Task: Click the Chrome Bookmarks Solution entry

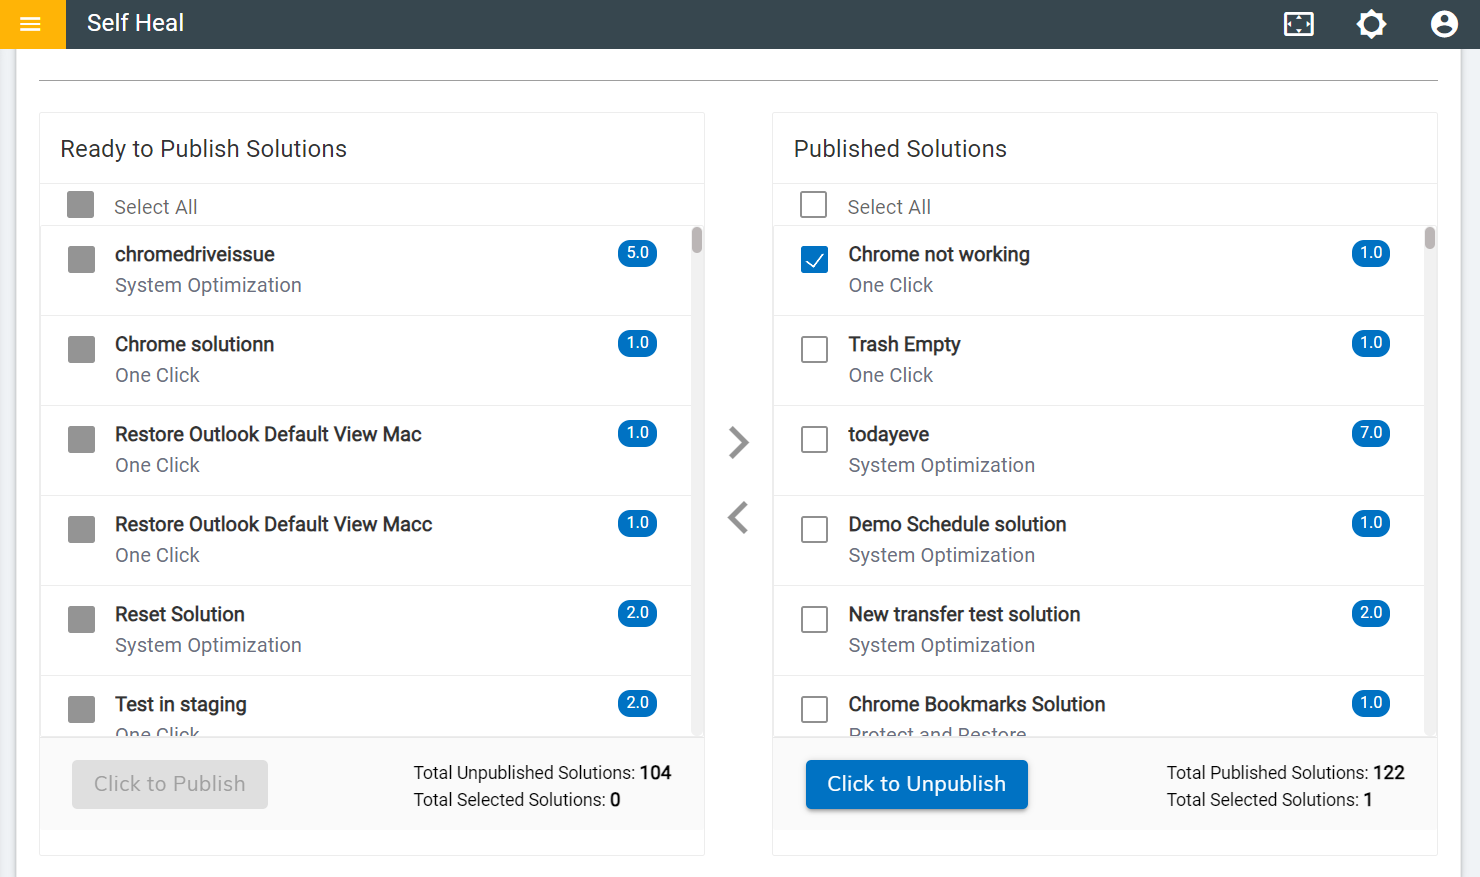Action: pos(976,704)
